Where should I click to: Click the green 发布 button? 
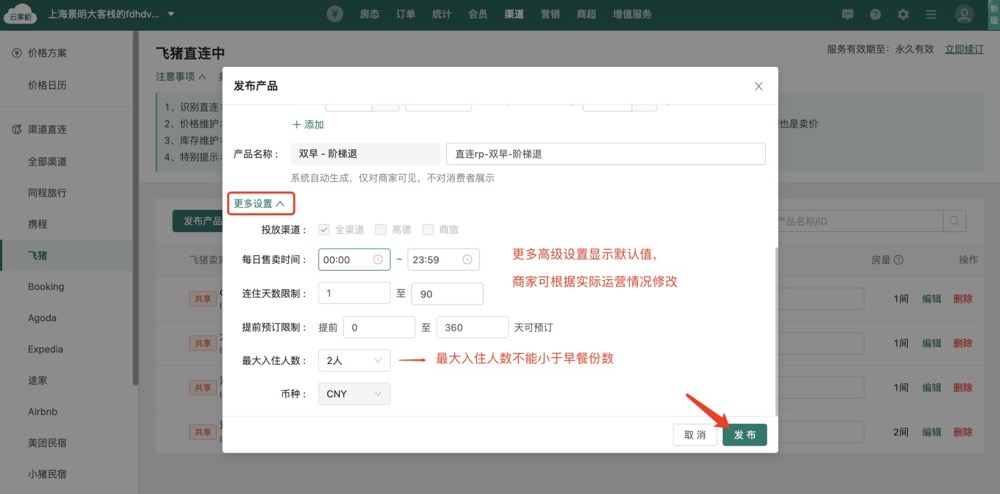pyautogui.click(x=745, y=435)
